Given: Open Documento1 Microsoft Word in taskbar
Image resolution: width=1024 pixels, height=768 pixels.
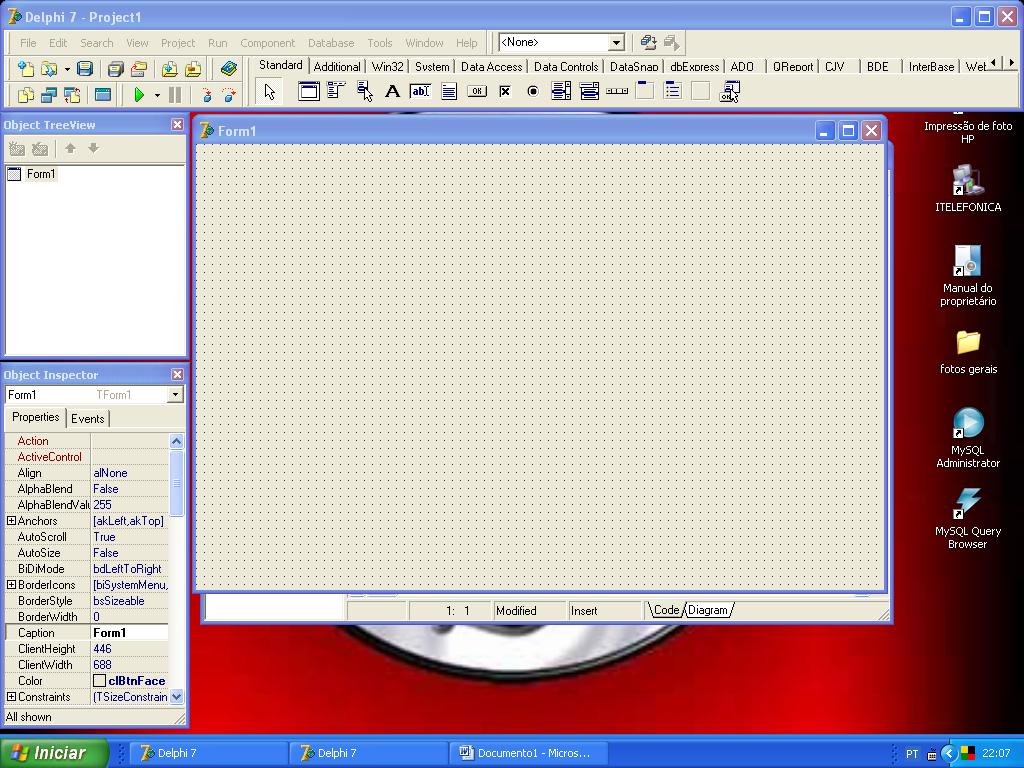Looking at the screenshot, I should tap(525, 753).
